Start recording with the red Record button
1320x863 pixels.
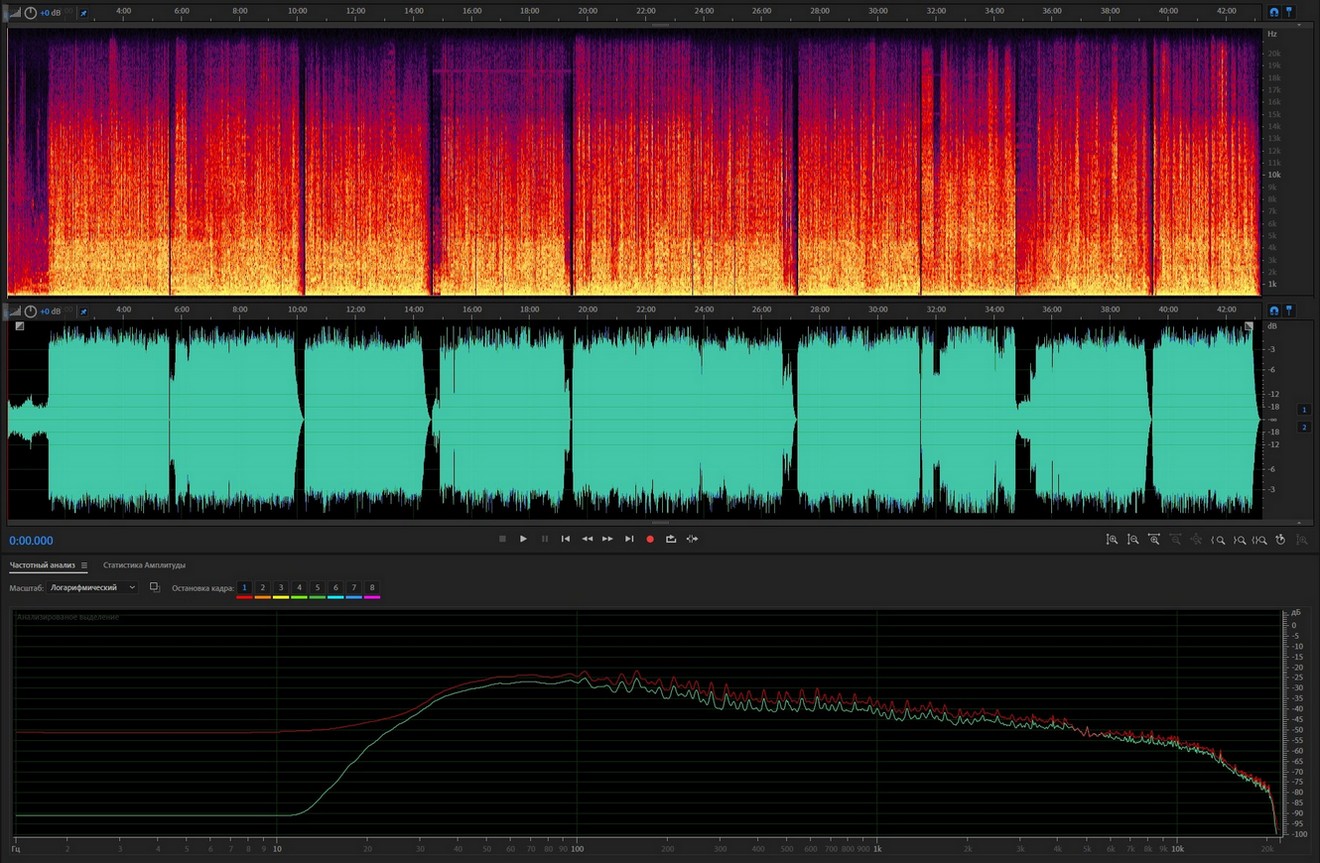[650, 539]
